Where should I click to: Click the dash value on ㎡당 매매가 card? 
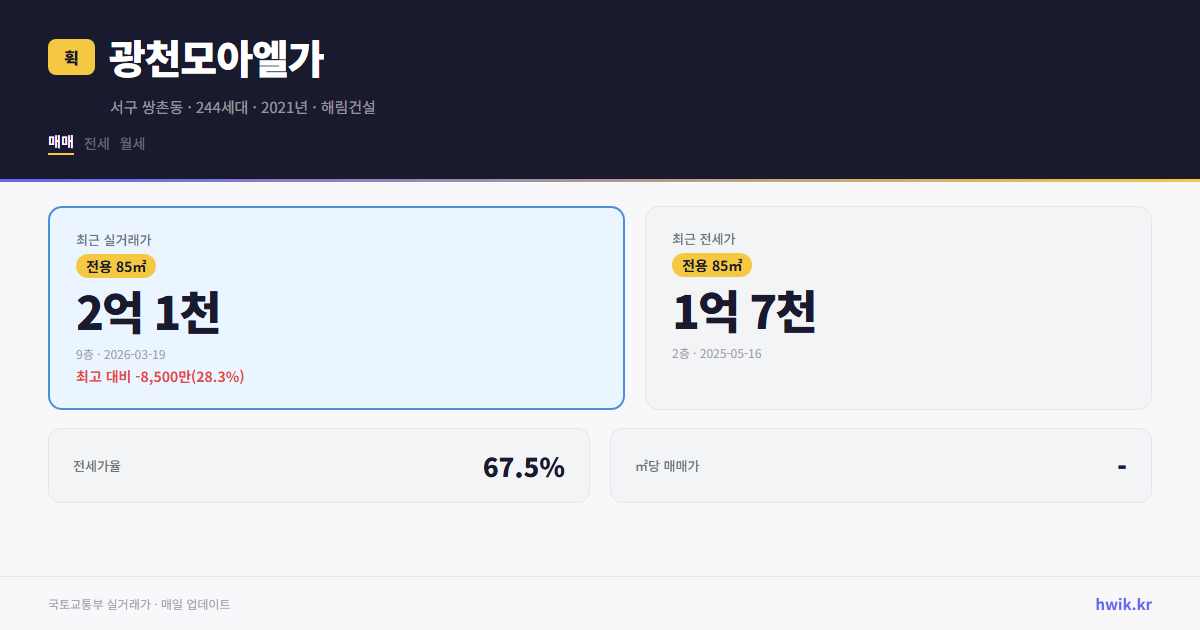[x=1123, y=465]
